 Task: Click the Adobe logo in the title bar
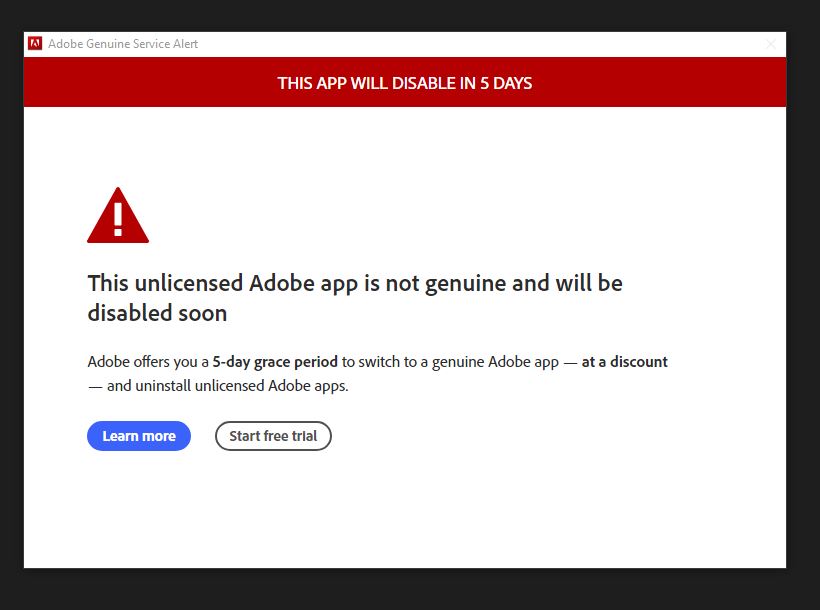pyautogui.click(x=35, y=43)
